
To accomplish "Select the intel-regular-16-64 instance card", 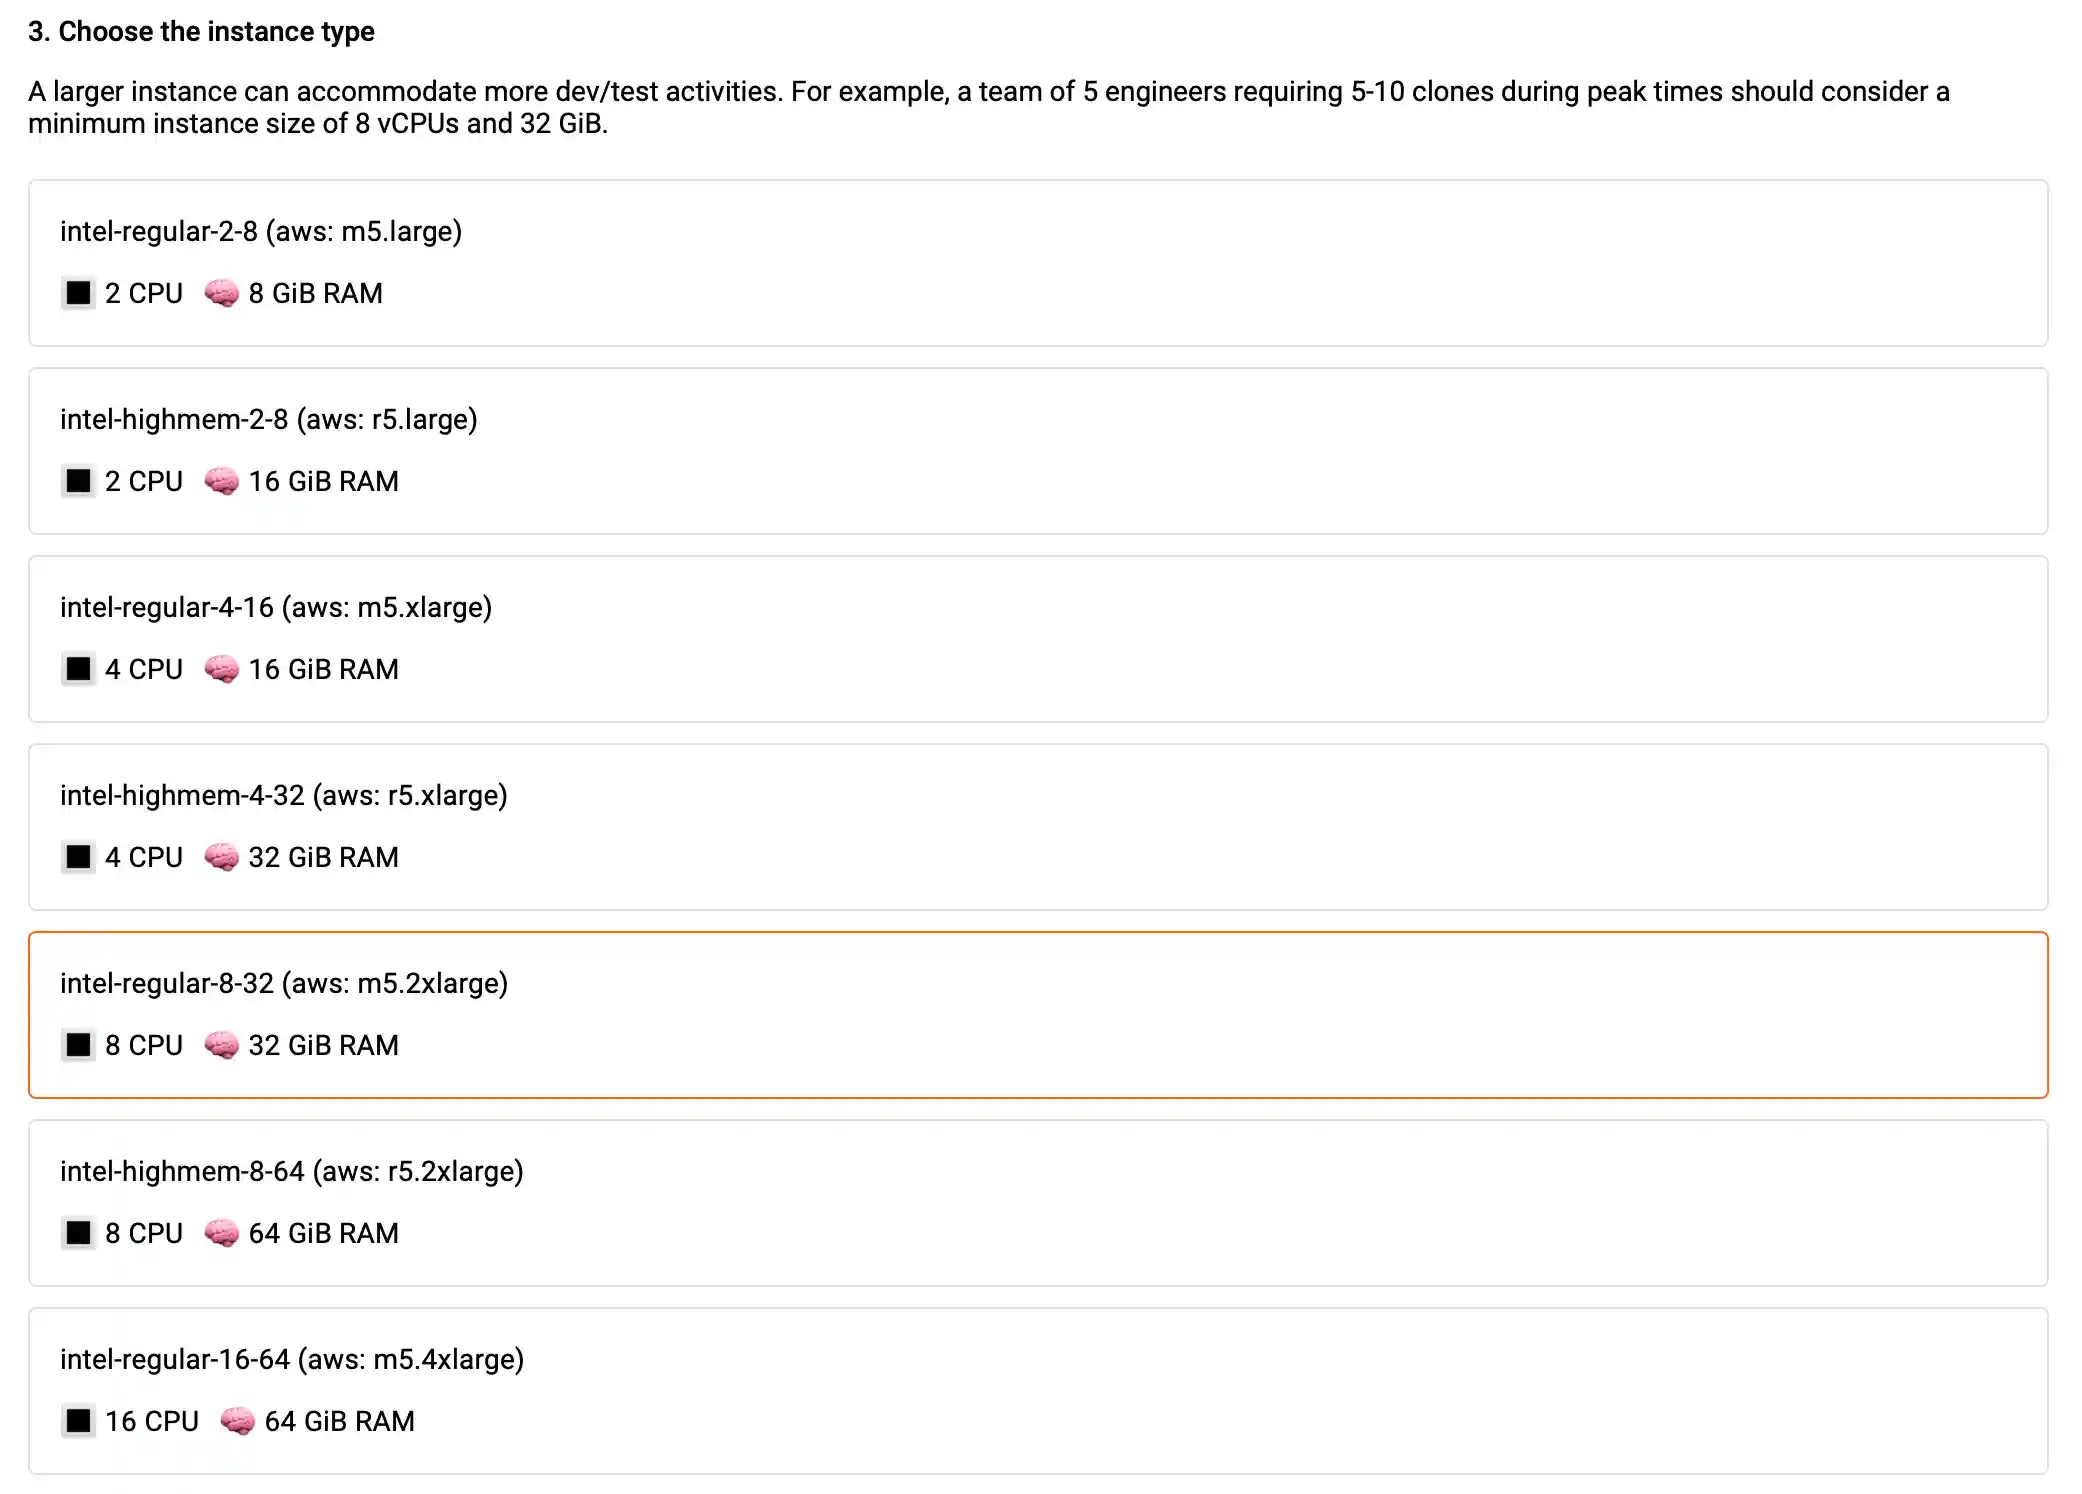I will coord(1040,1392).
